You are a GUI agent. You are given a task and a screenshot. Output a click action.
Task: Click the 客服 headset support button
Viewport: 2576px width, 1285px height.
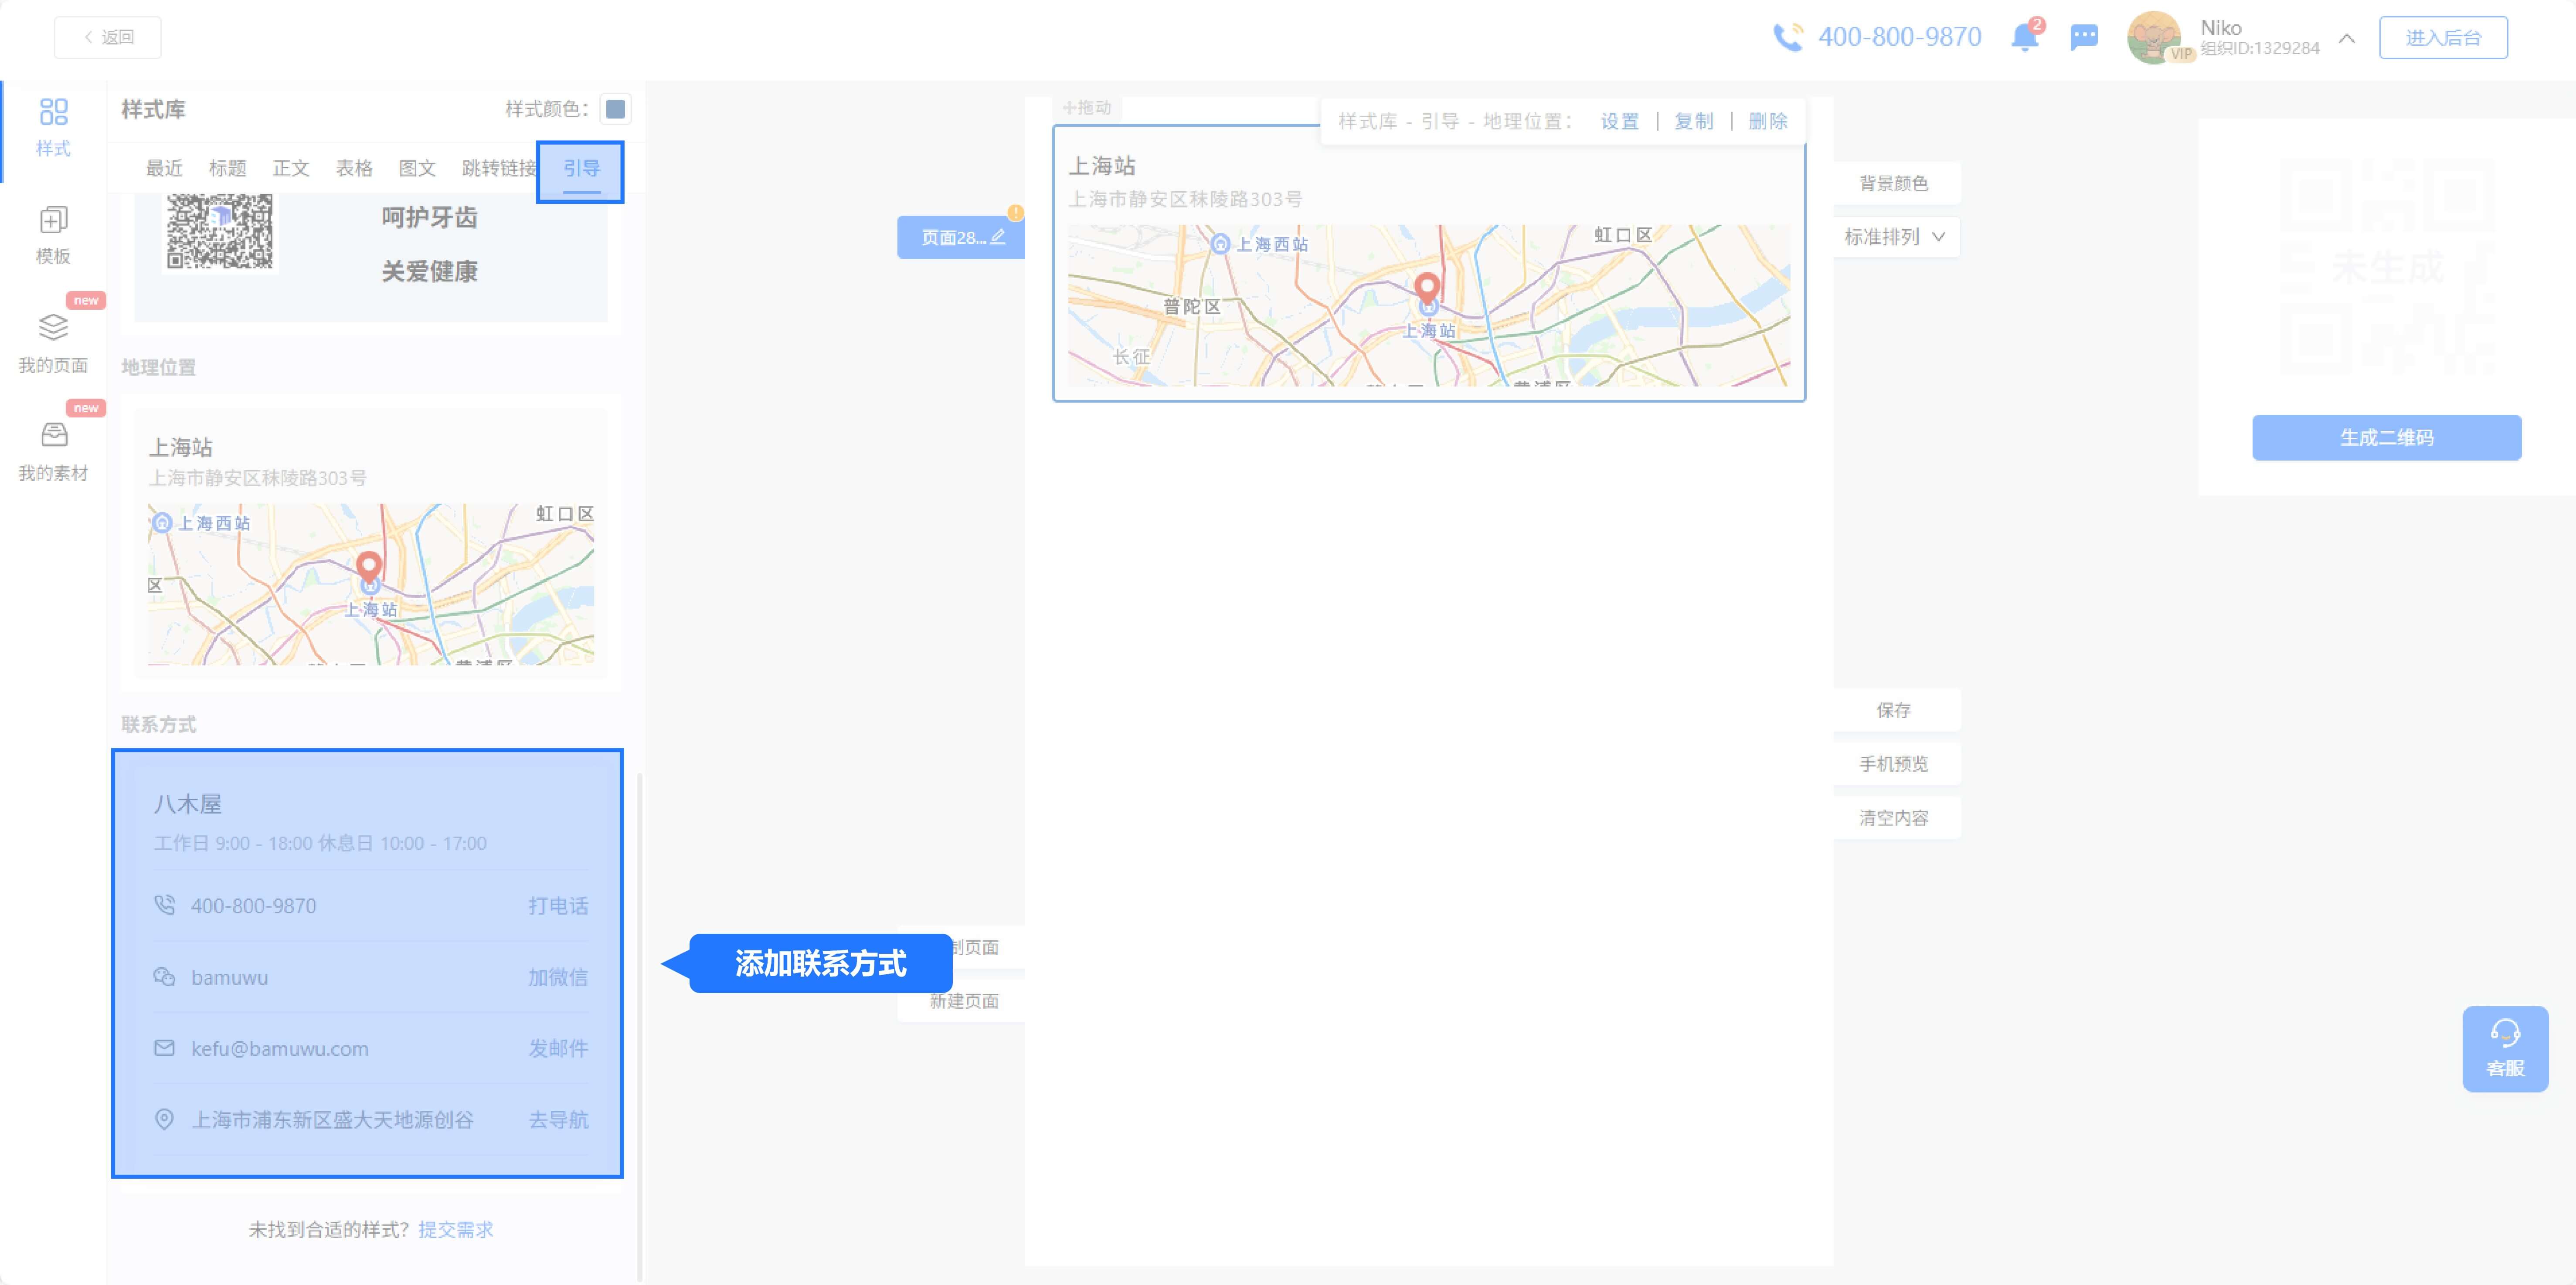tap(2505, 1048)
